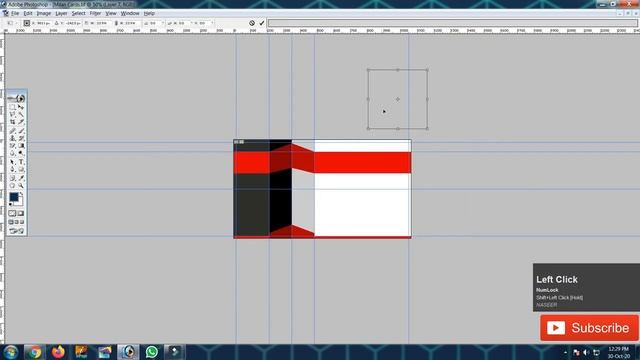This screenshot has height=360, width=640.
Task: Select the Brush tool
Action: [21, 131]
